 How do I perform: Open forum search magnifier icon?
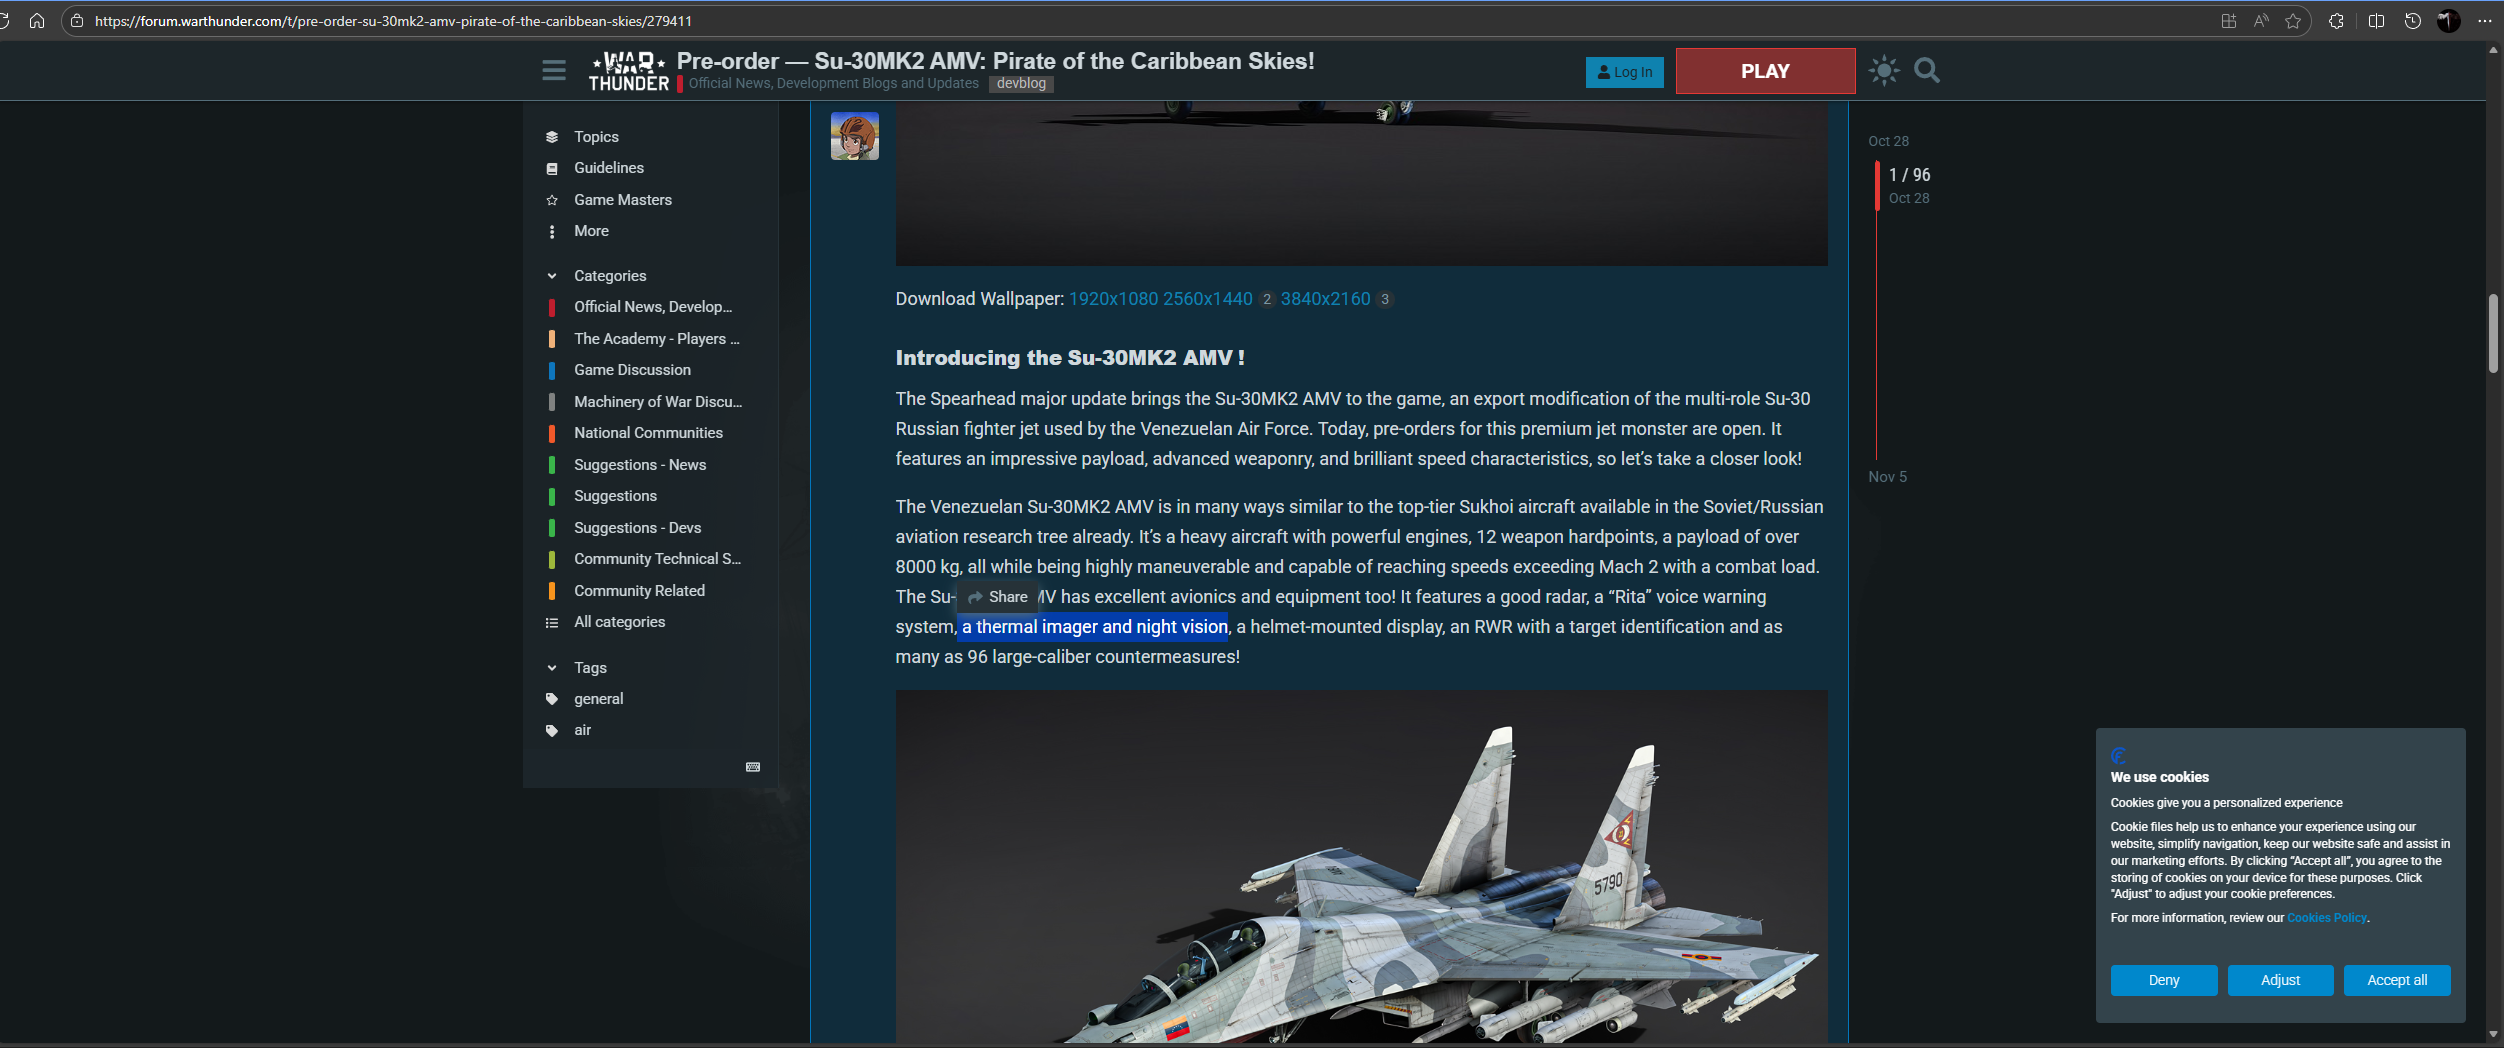pos(1926,71)
